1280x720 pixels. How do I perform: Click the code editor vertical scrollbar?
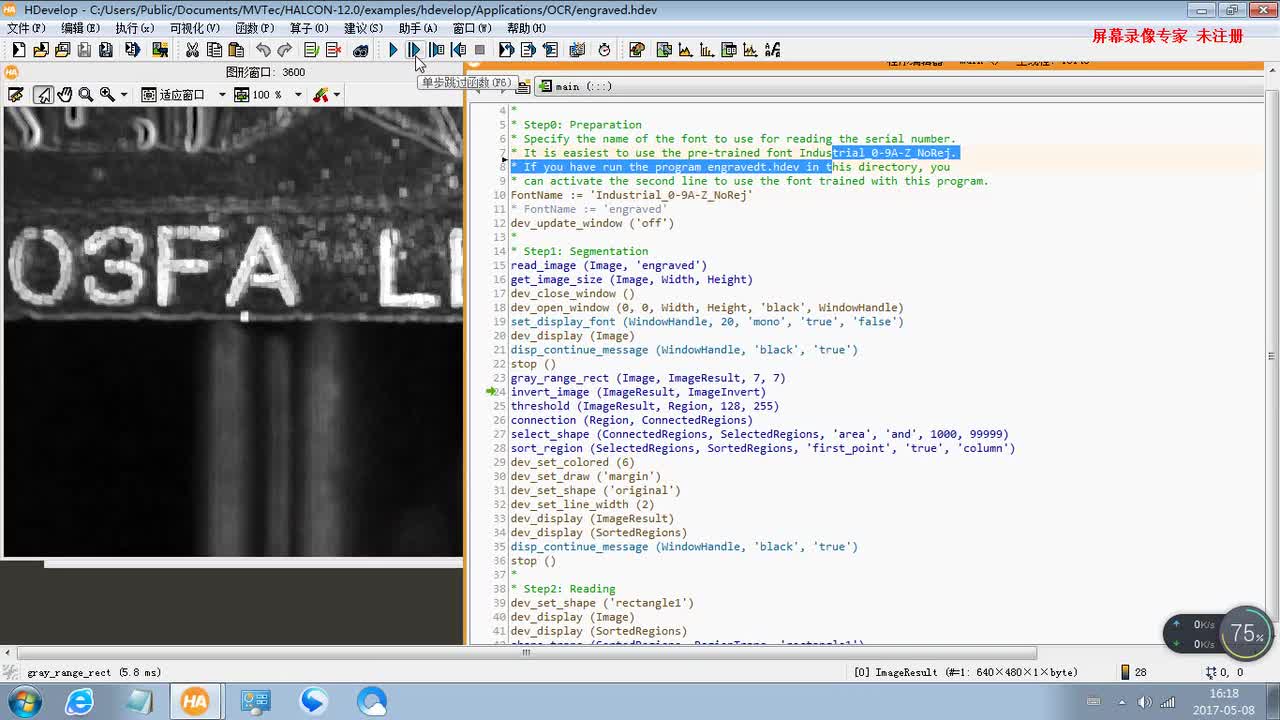click(1271, 355)
